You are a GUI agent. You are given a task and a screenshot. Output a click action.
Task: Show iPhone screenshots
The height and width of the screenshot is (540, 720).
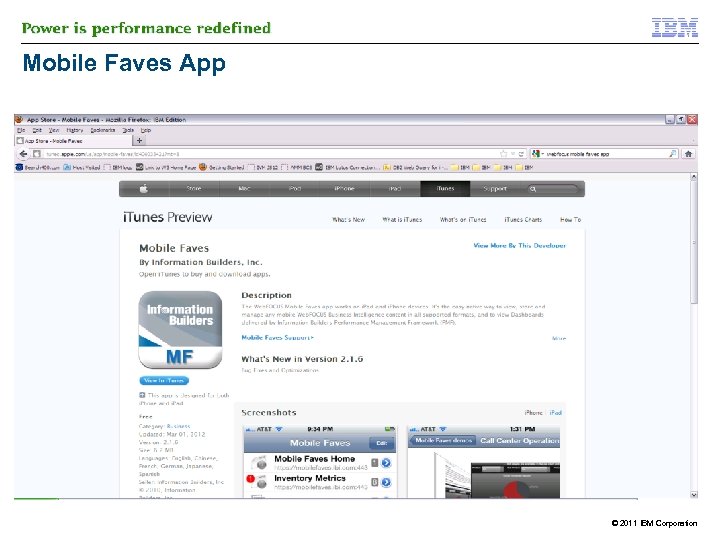(x=534, y=412)
